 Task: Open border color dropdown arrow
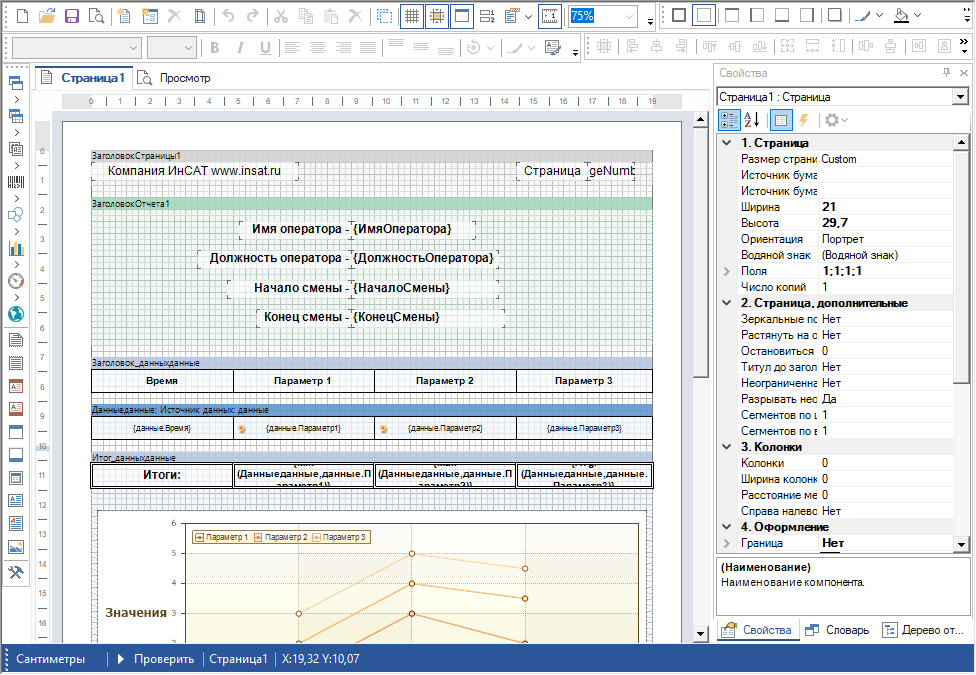[x=880, y=15]
